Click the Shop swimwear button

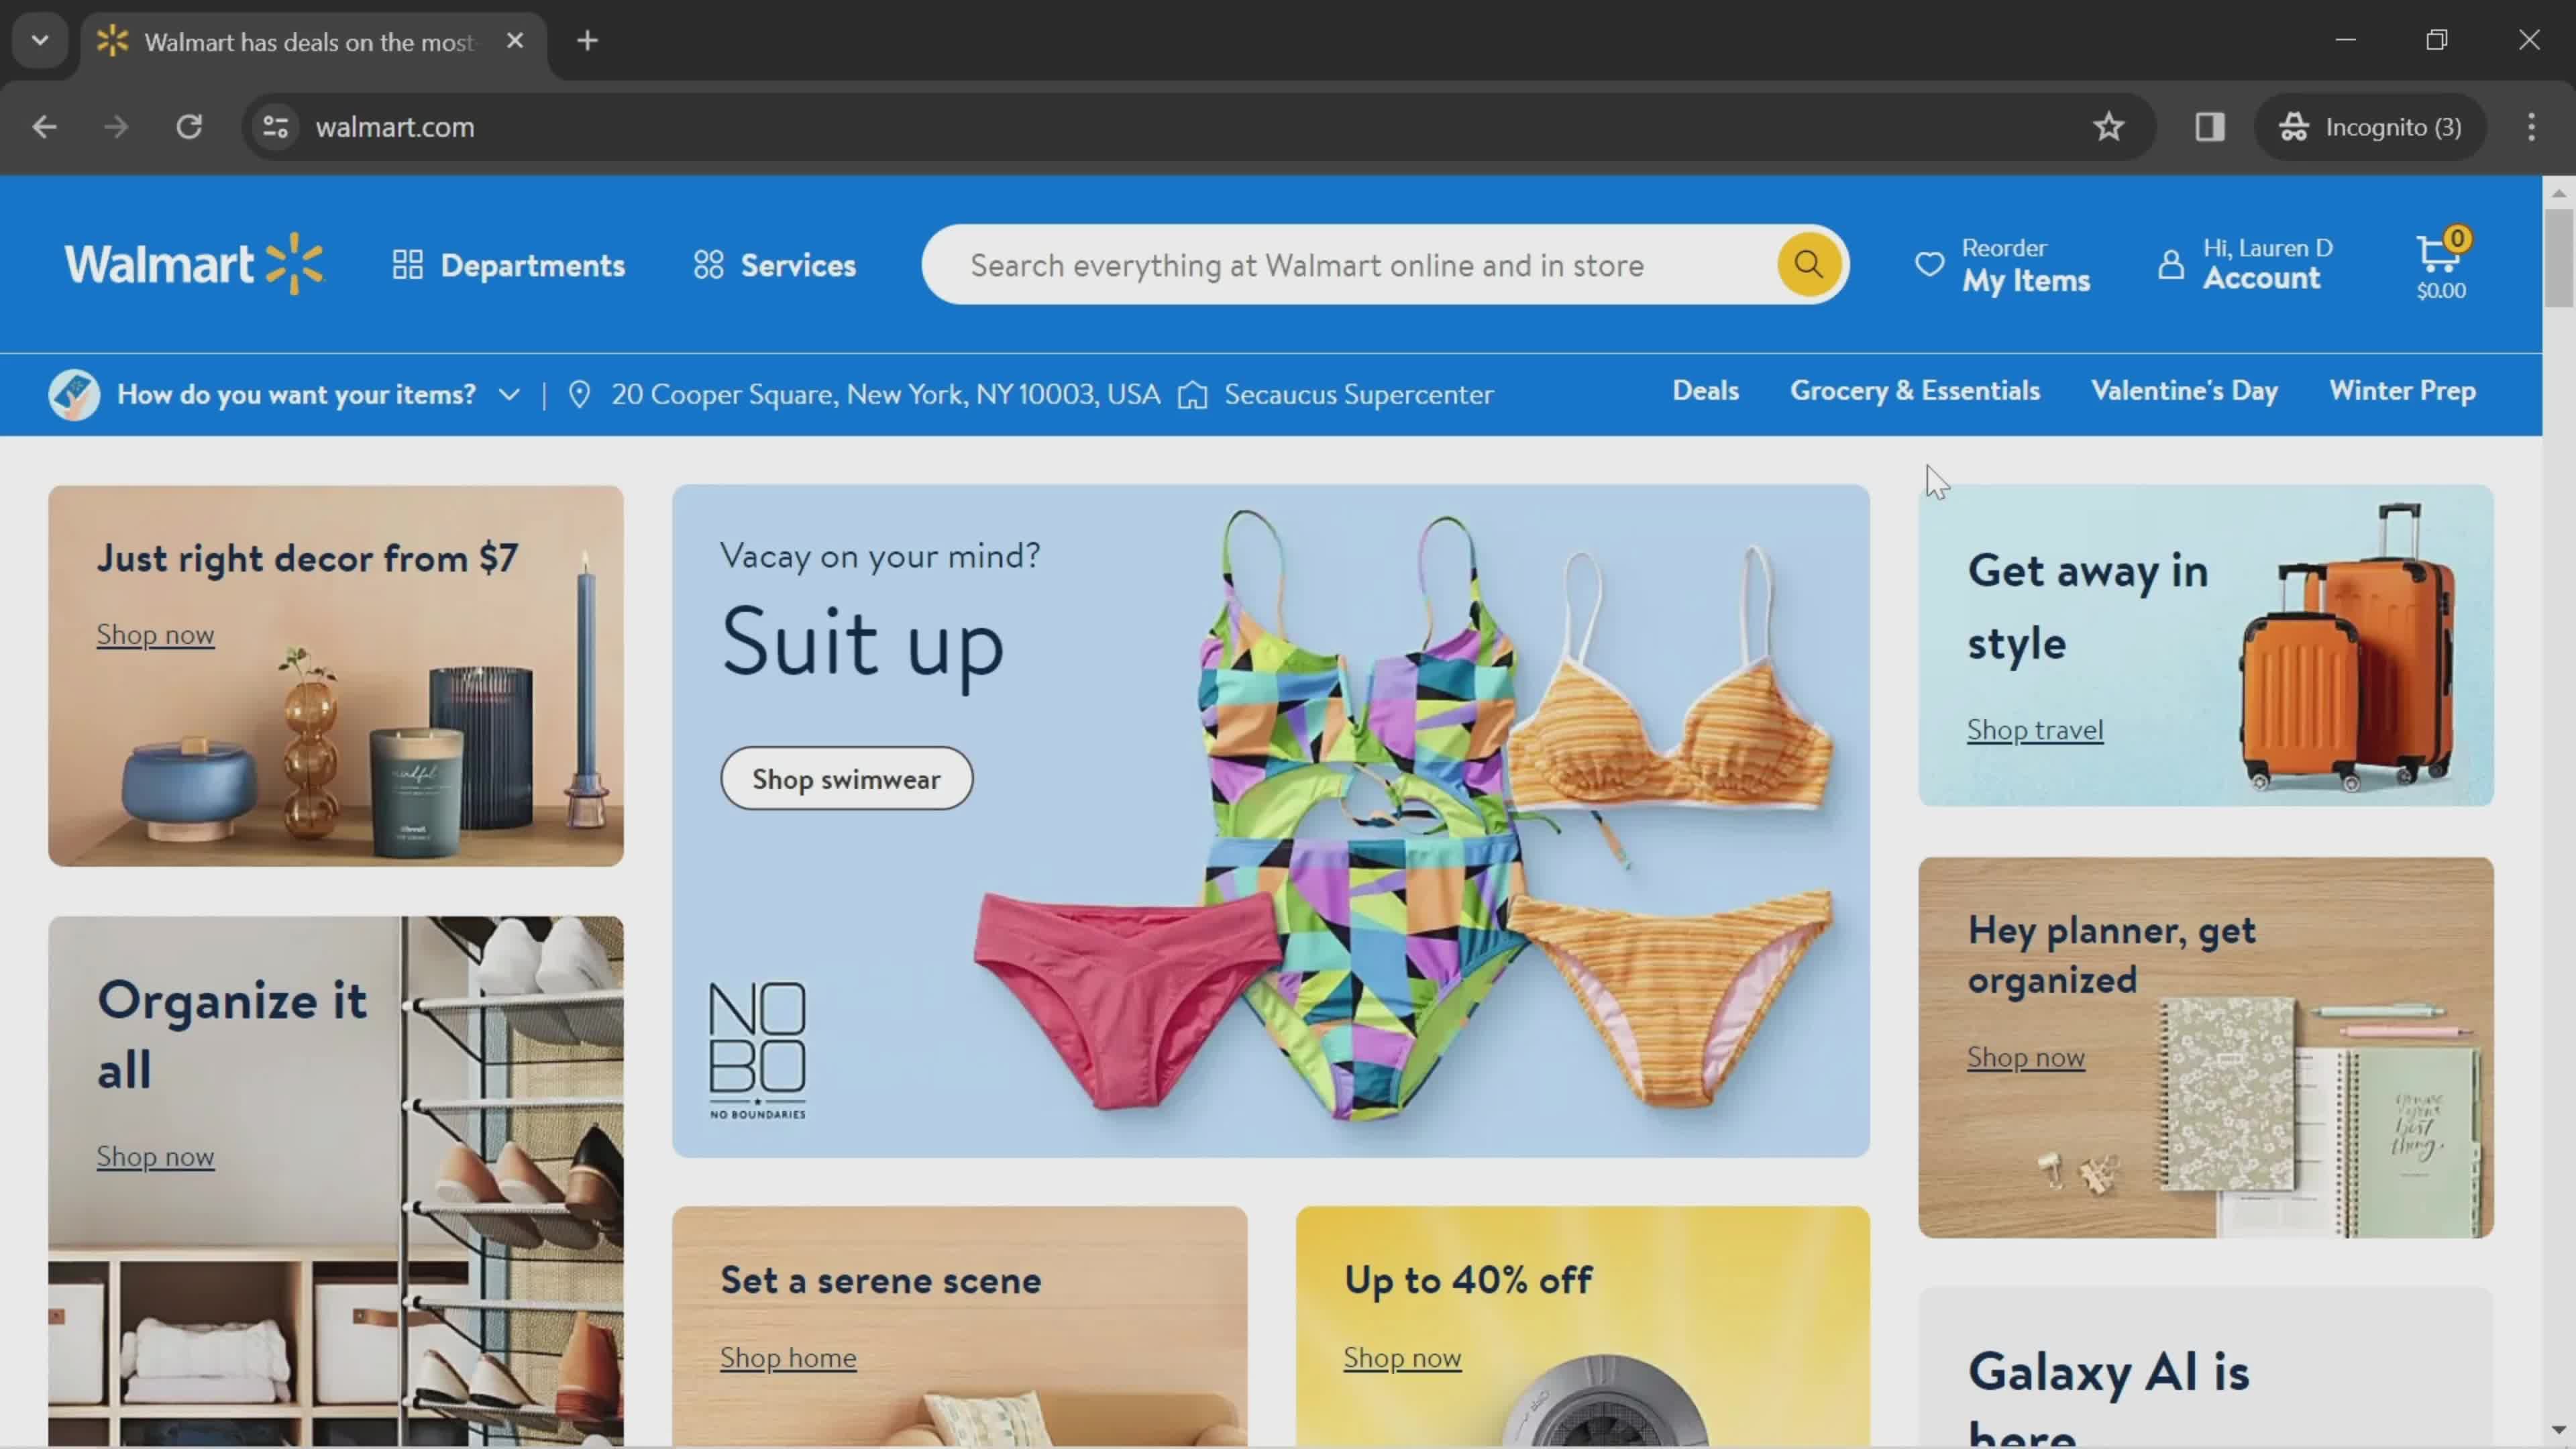(x=846, y=777)
